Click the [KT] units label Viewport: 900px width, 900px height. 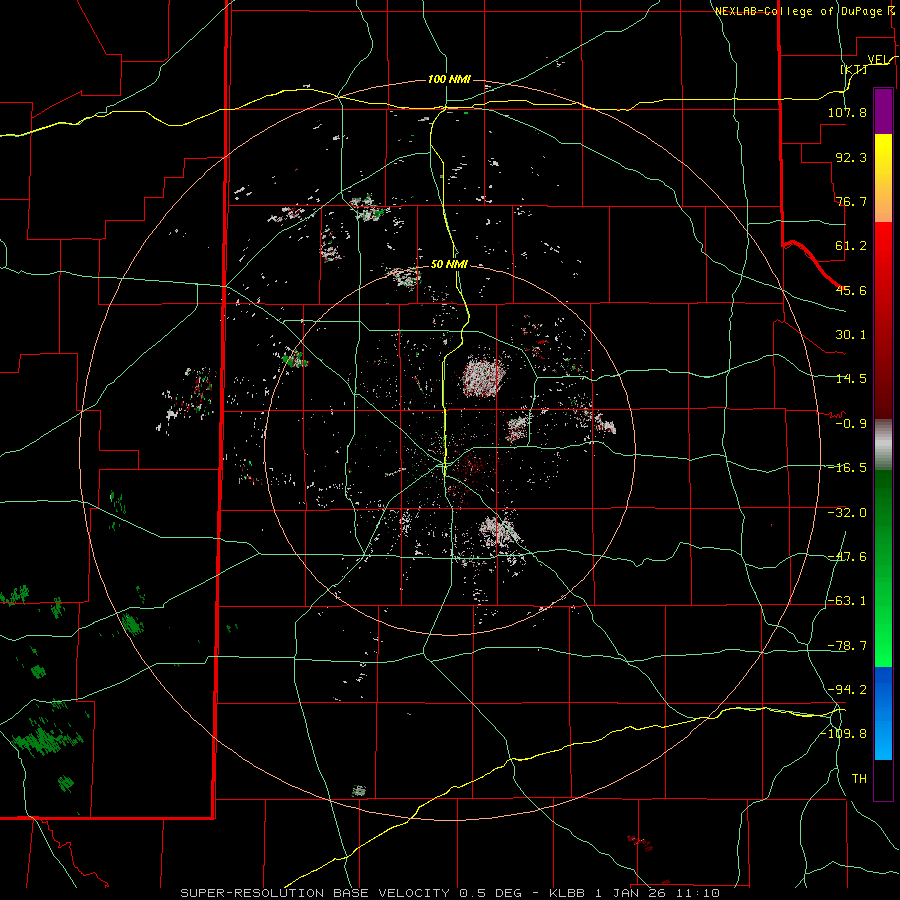click(854, 69)
